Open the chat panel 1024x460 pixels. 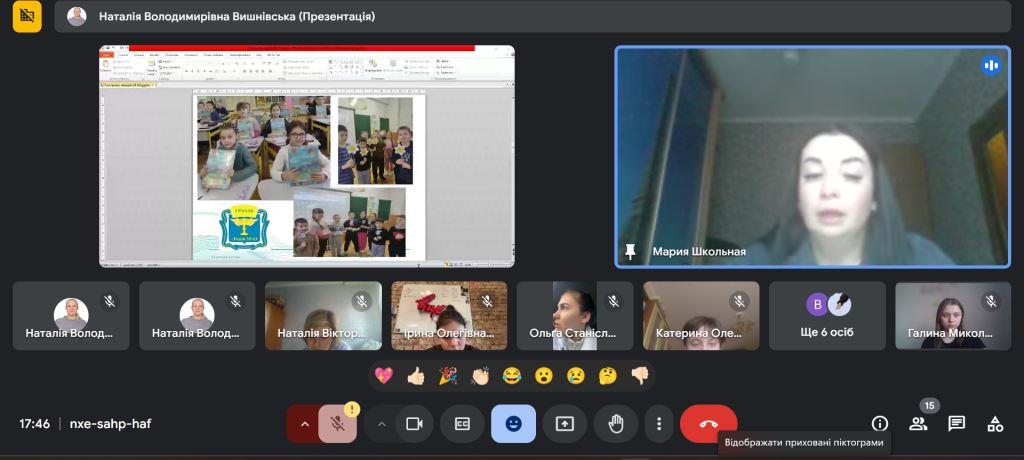(x=956, y=424)
